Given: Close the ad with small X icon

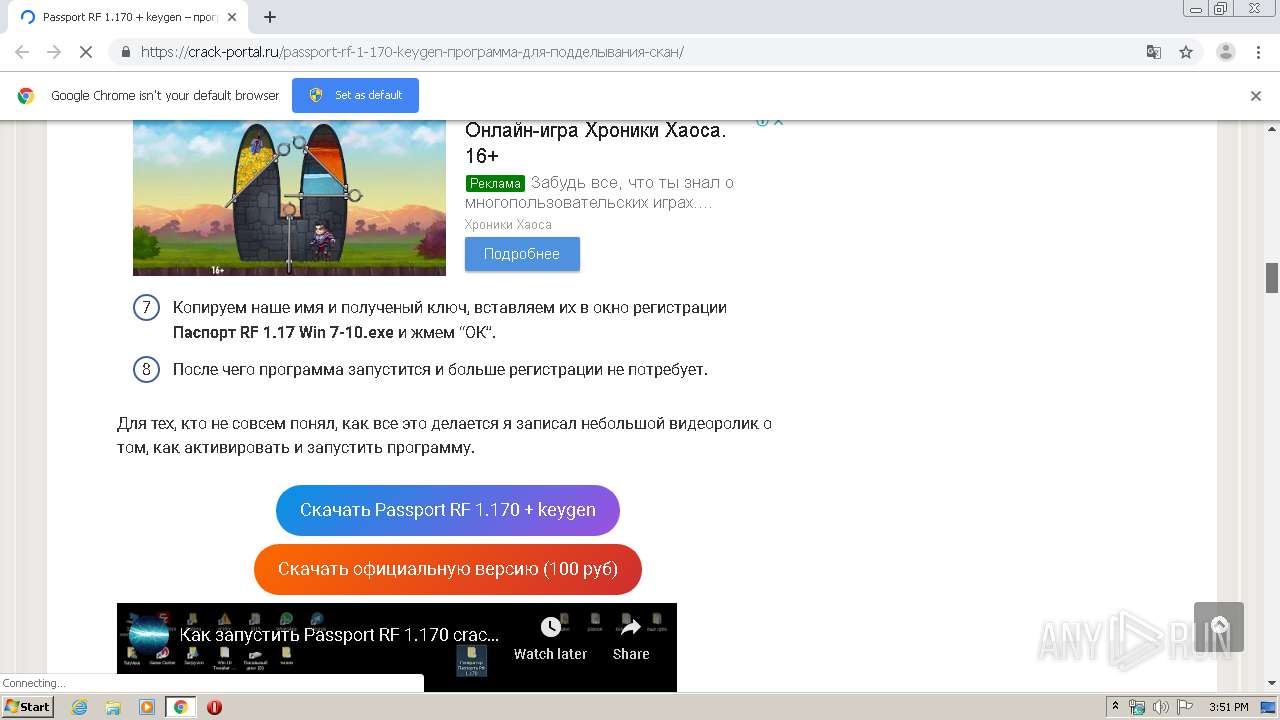Looking at the screenshot, I should coord(778,122).
